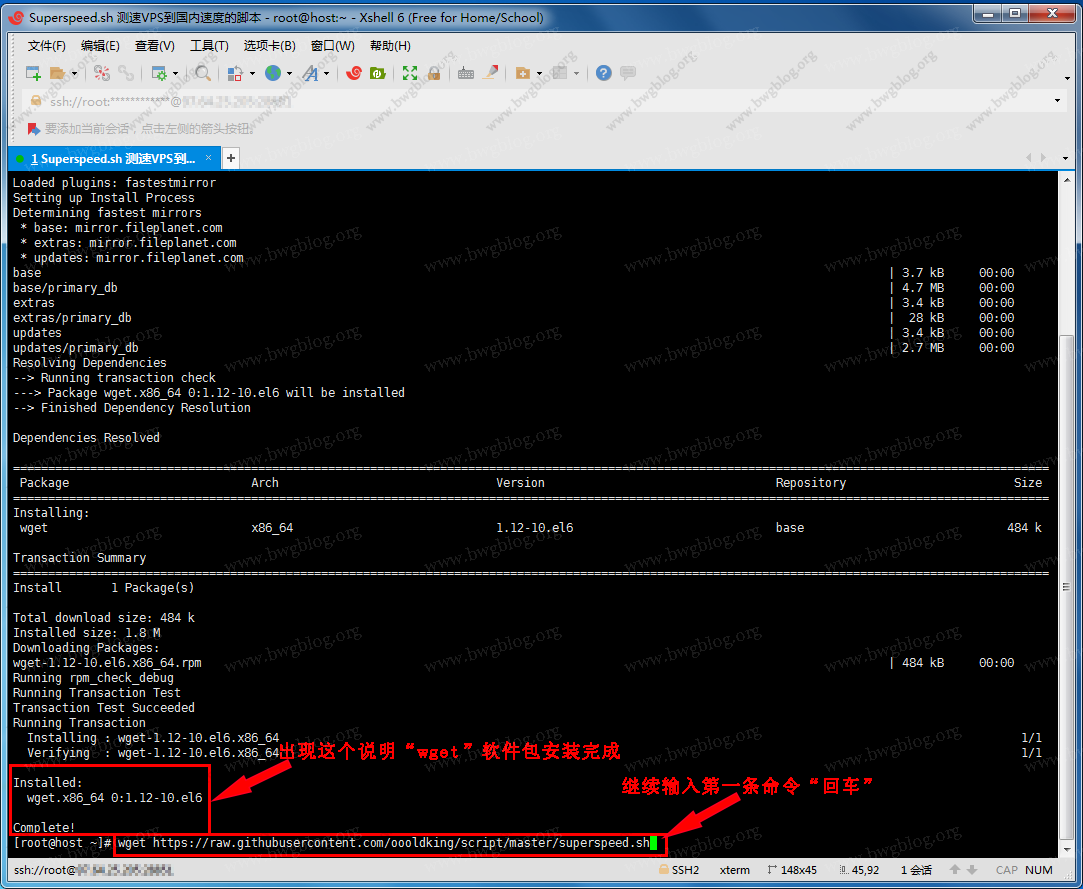The width and height of the screenshot is (1083, 889).
Task: Click the 'Complete!' line in terminal
Action: (44, 828)
